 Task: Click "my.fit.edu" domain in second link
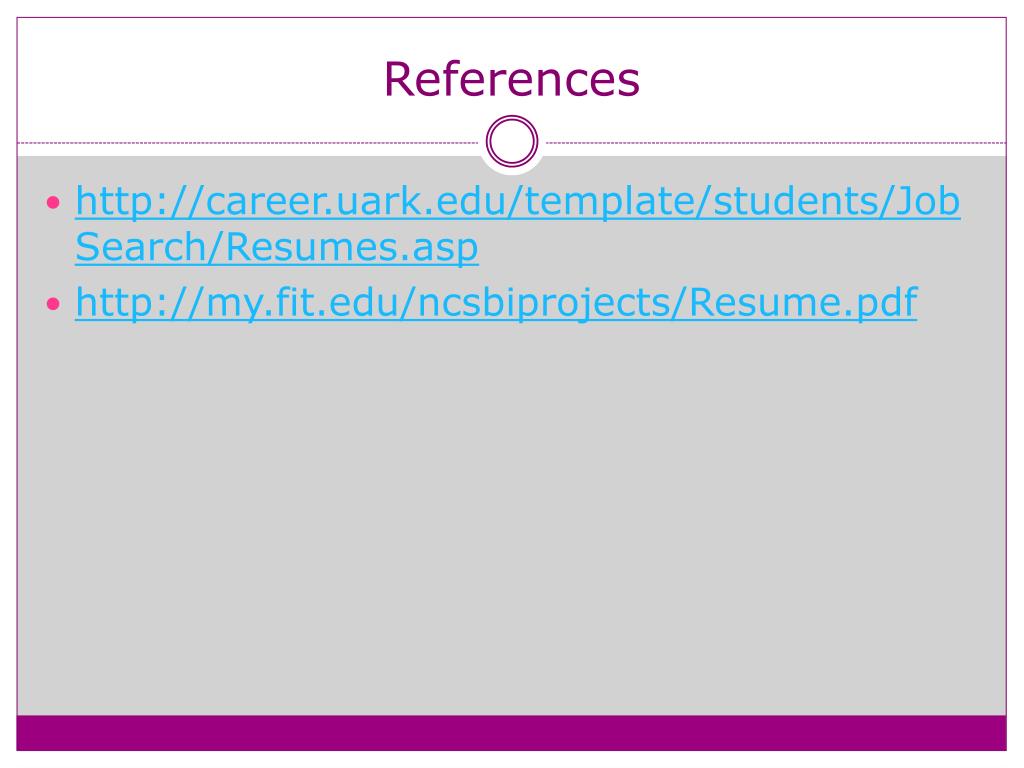point(304,304)
